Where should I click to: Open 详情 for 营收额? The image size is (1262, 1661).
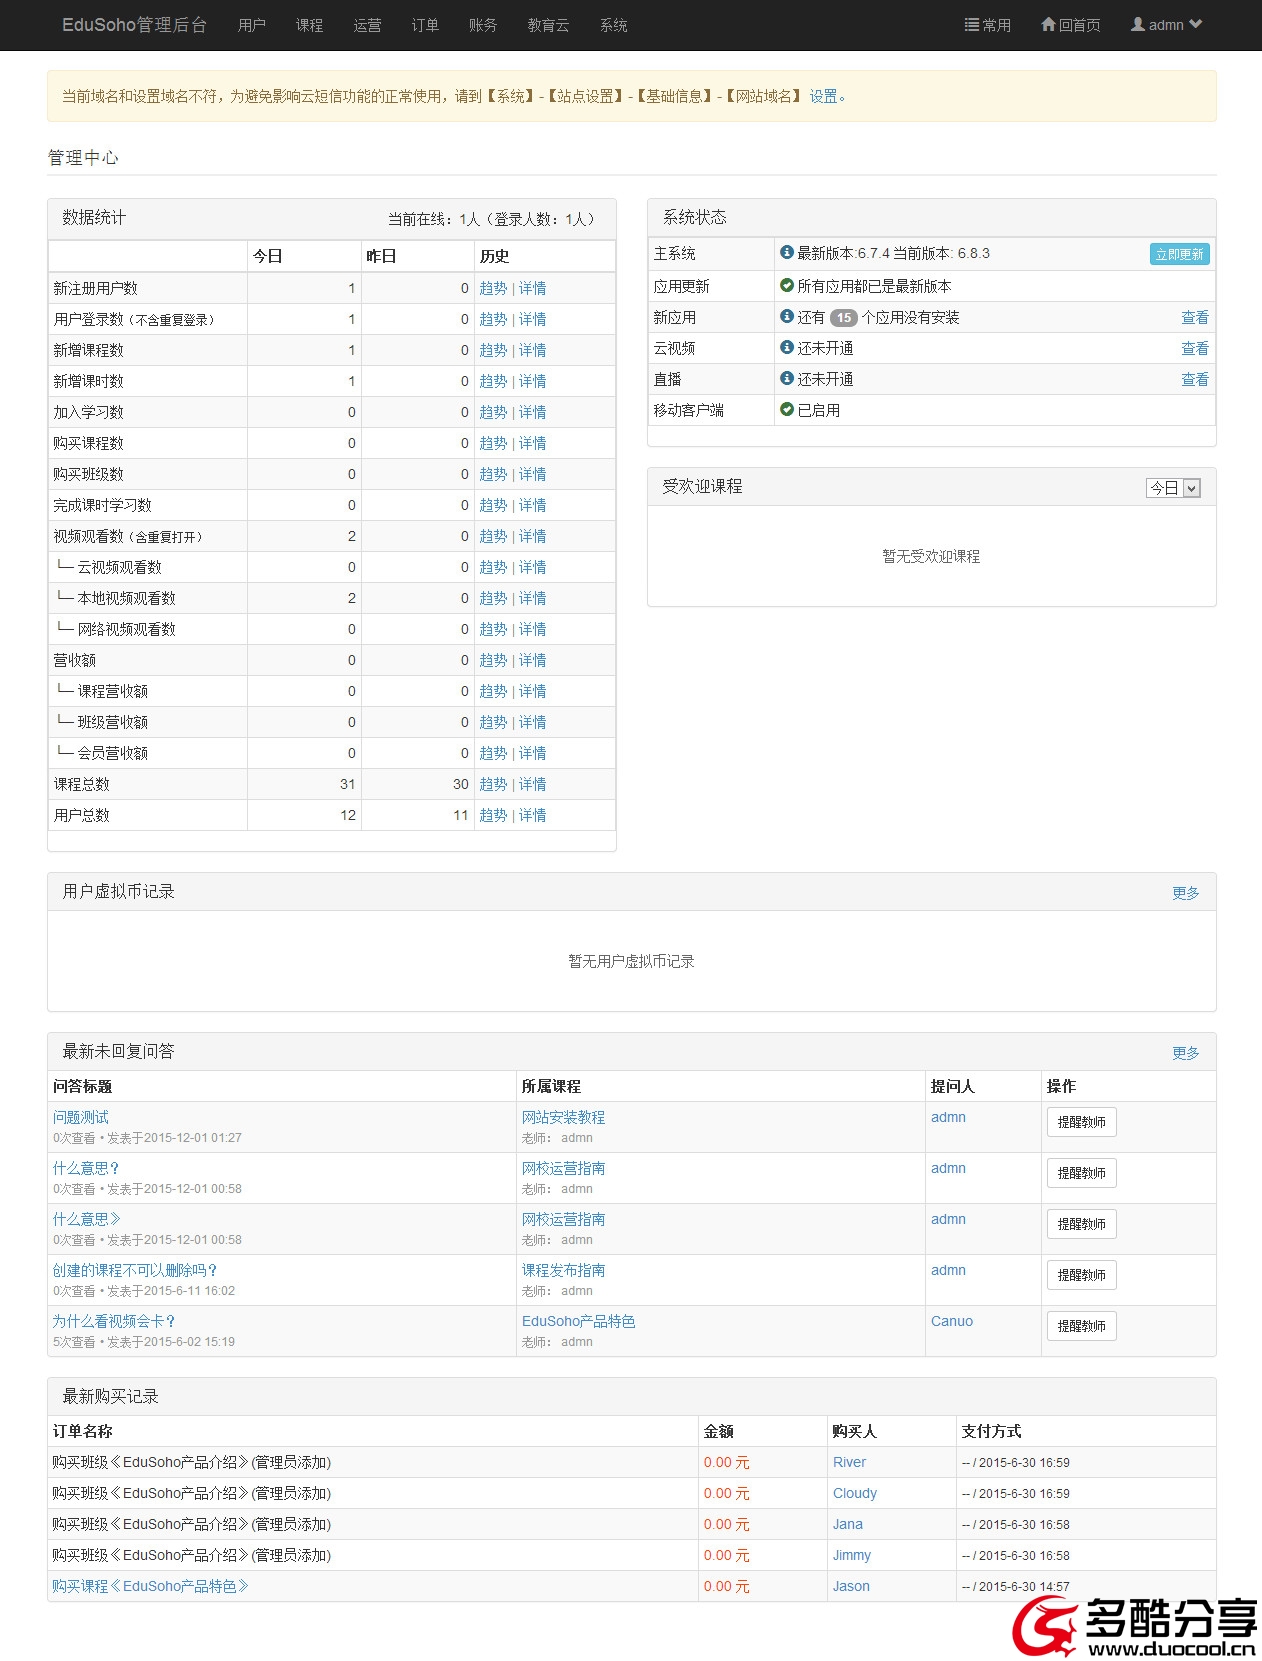click(x=533, y=660)
